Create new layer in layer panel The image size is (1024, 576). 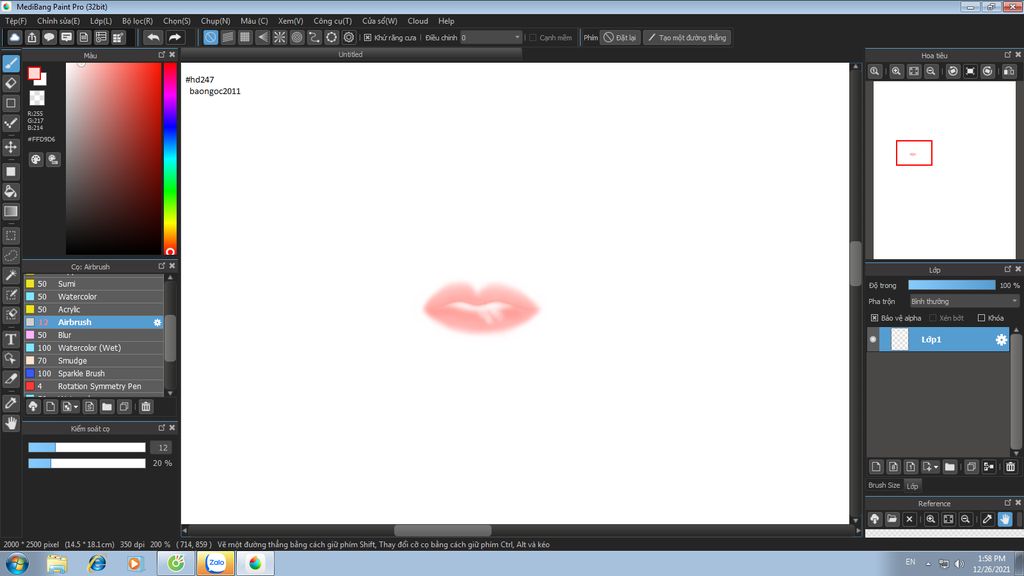click(x=876, y=466)
